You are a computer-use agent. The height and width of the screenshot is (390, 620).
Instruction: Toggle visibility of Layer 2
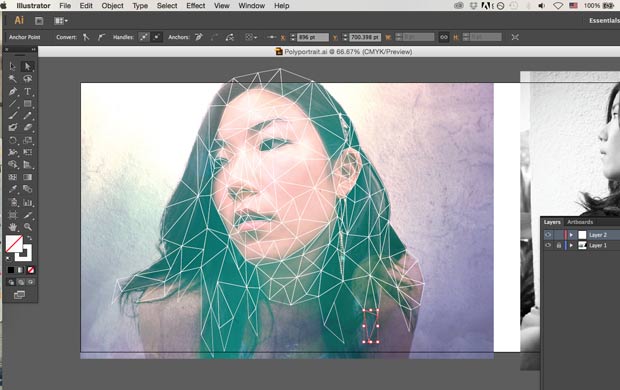(x=548, y=235)
